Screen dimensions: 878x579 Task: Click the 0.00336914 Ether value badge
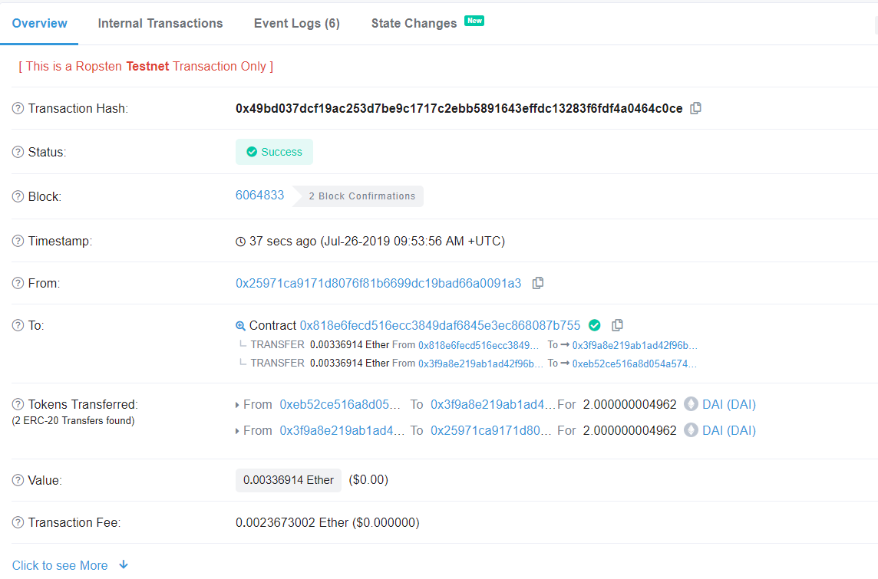click(288, 480)
